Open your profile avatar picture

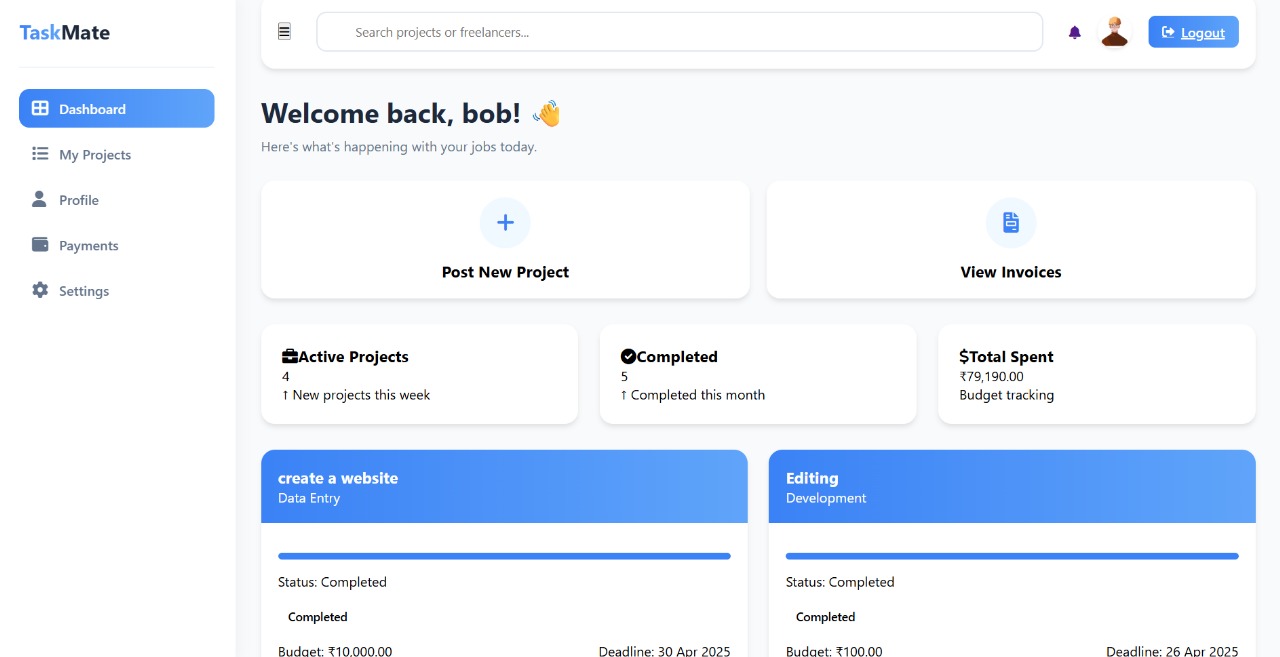1115,31
